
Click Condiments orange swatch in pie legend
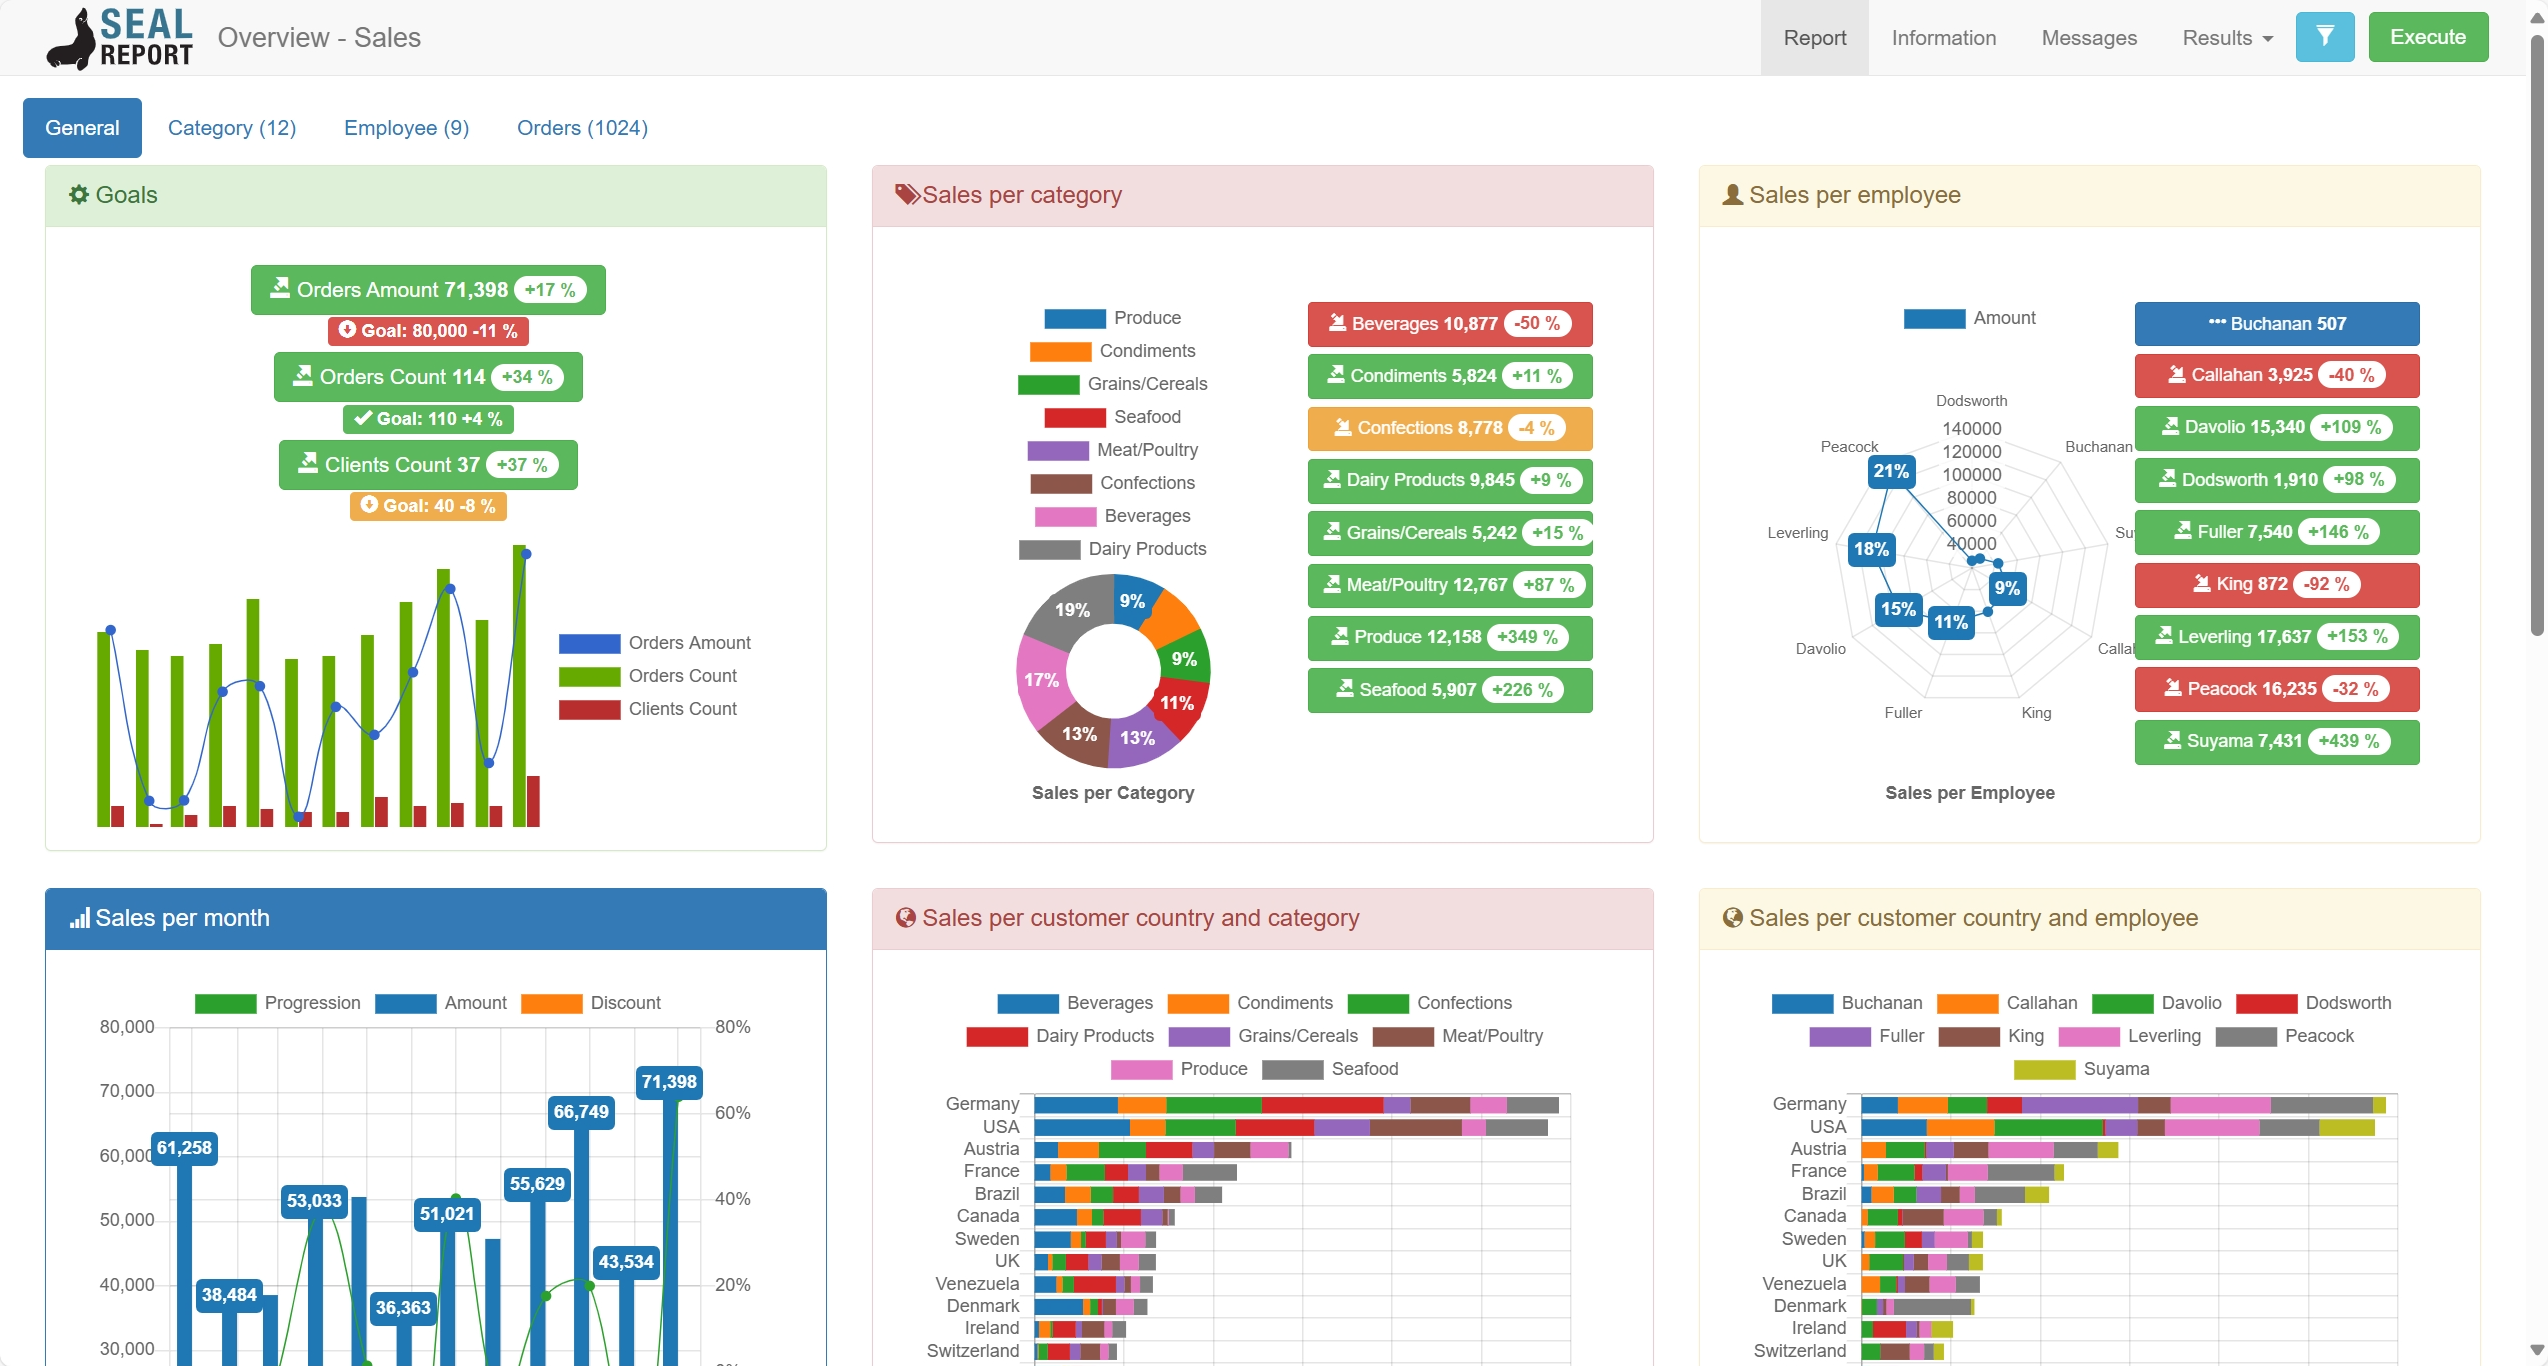pyautogui.click(x=1060, y=352)
